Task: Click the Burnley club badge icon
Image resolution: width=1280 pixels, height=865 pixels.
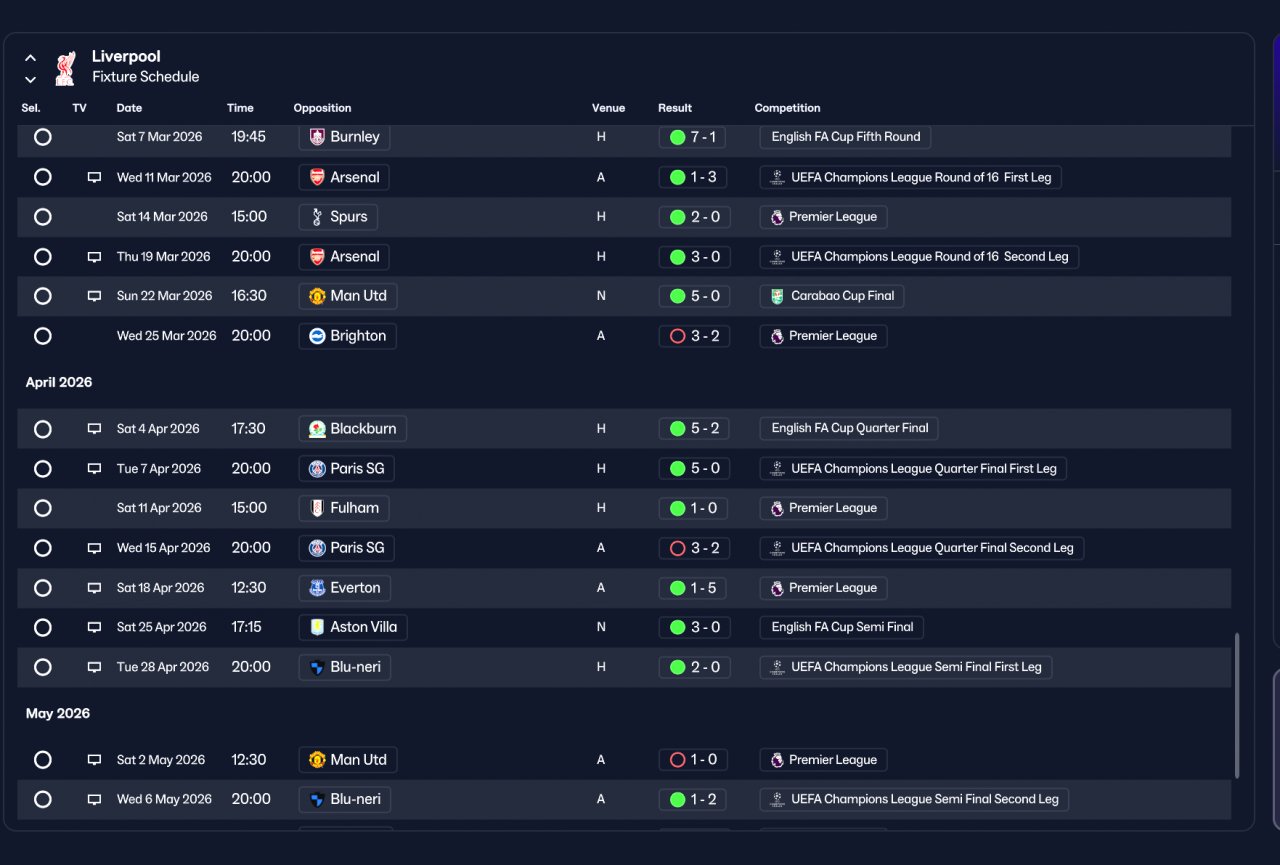Action: point(317,137)
